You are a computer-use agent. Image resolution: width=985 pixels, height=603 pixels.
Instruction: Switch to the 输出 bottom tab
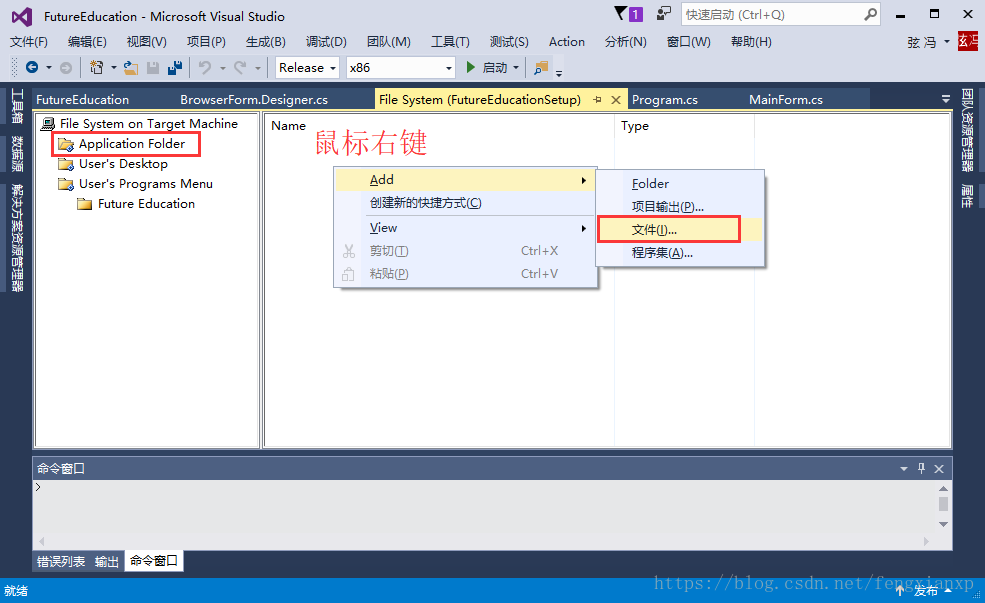pos(107,562)
